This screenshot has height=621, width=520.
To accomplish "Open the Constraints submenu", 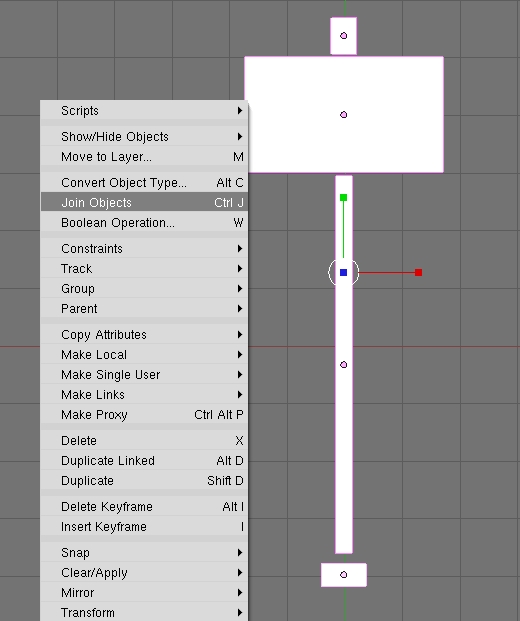I will [x=144, y=249].
